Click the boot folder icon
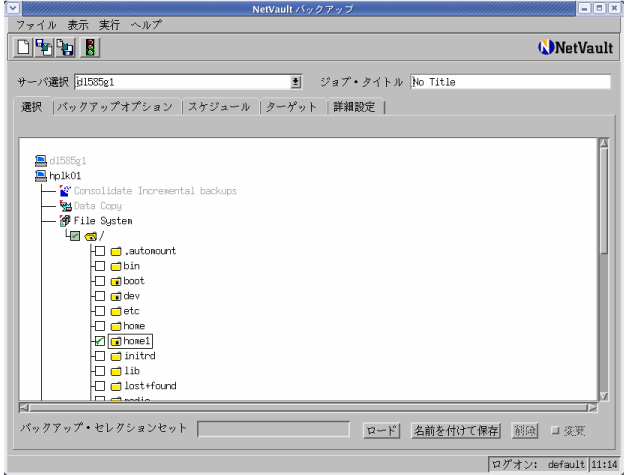625x475 pixels. 116,281
